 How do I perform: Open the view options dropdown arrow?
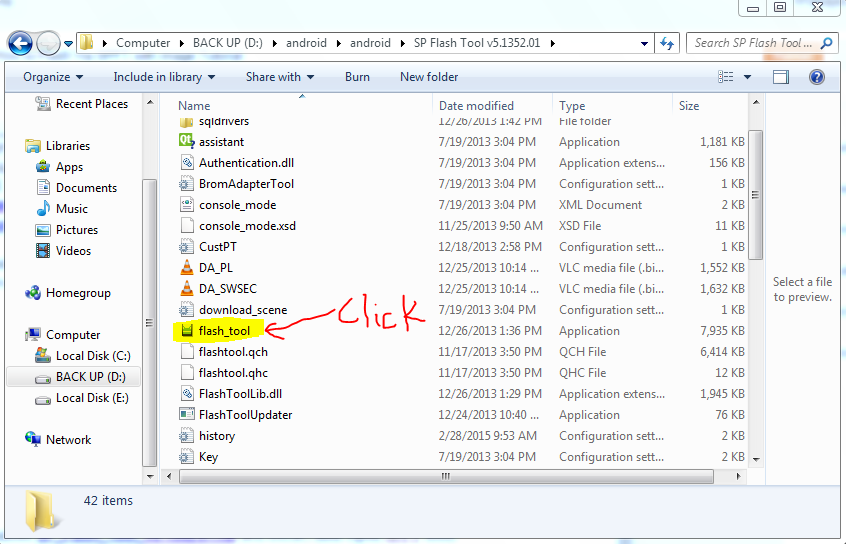pos(747,77)
